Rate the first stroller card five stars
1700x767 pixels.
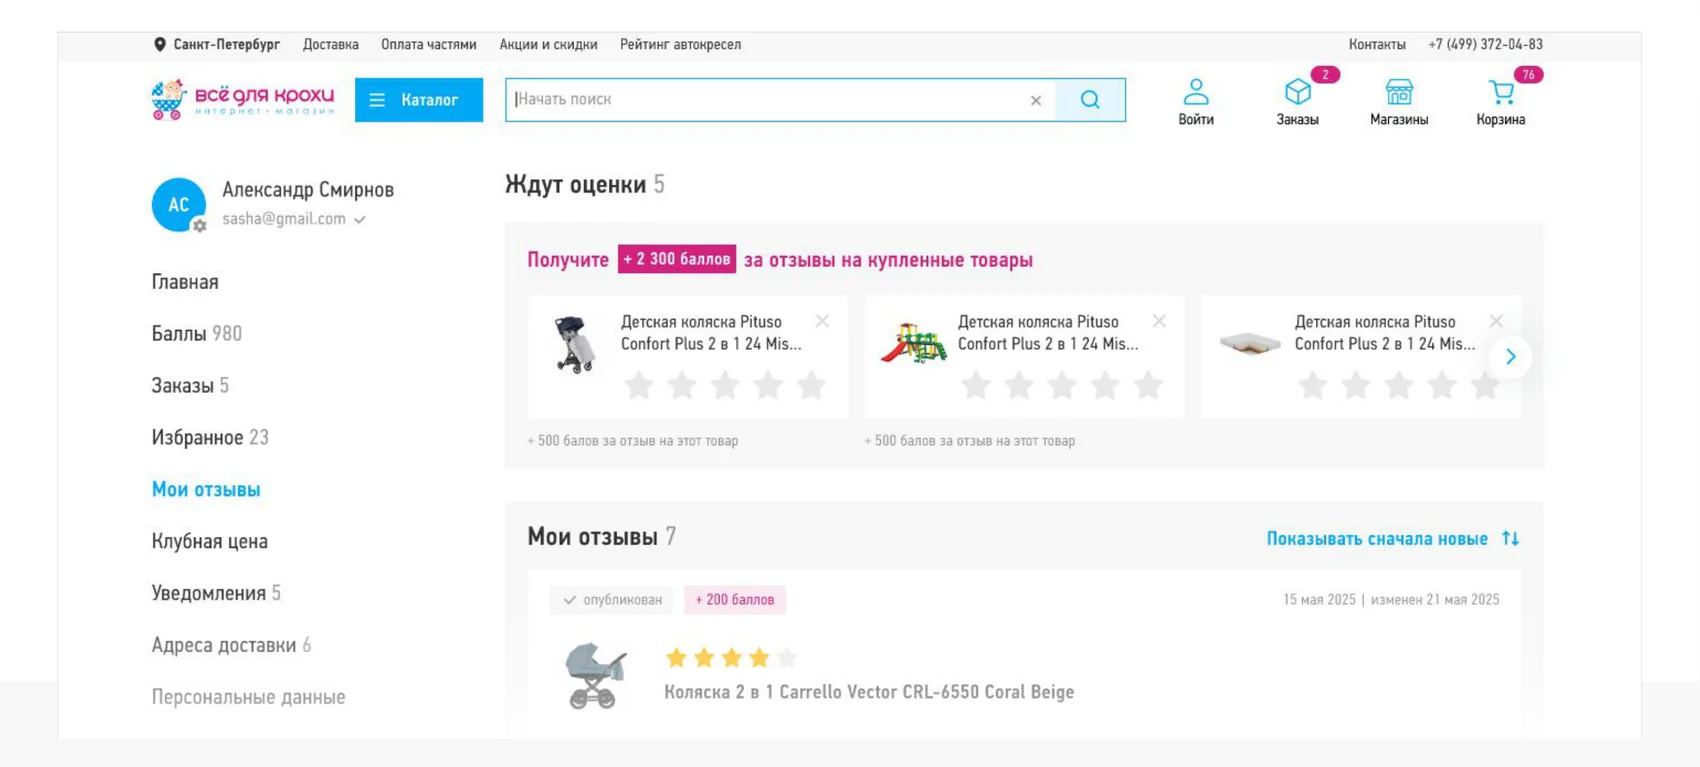tap(811, 385)
